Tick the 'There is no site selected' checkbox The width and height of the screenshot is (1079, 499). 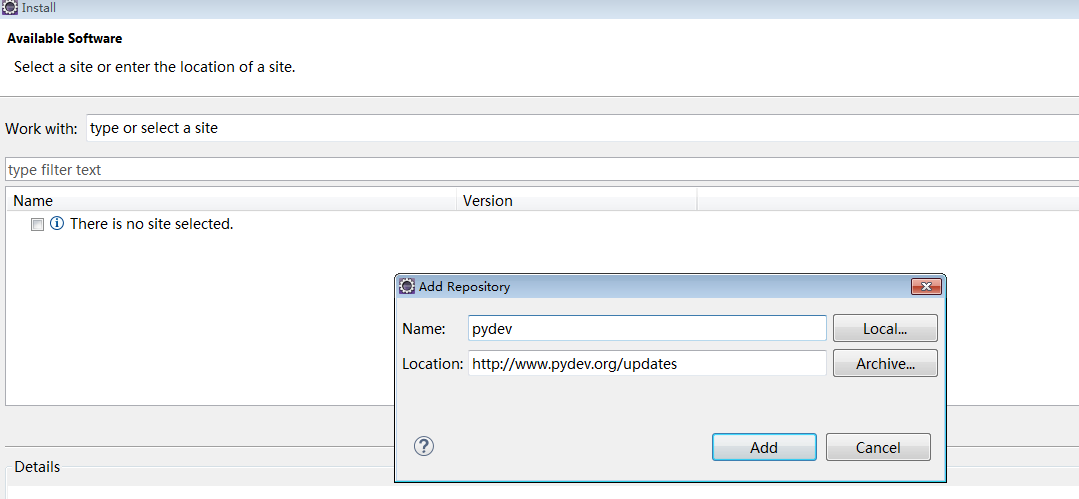point(38,225)
